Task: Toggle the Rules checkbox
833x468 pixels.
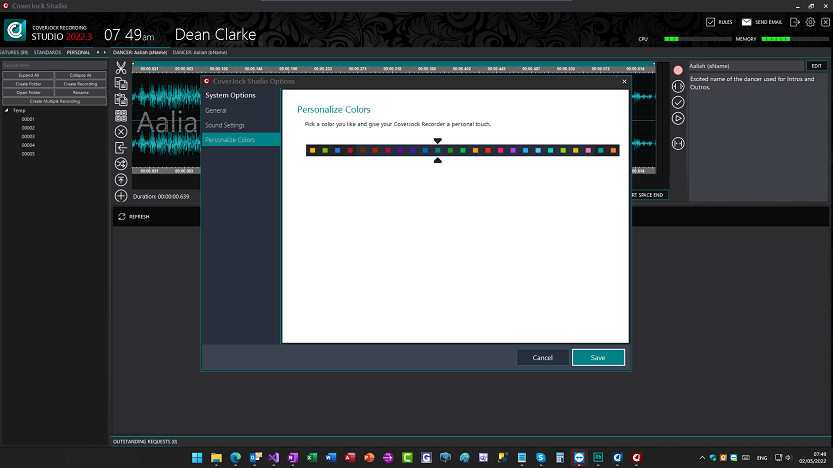Action: [x=710, y=21]
